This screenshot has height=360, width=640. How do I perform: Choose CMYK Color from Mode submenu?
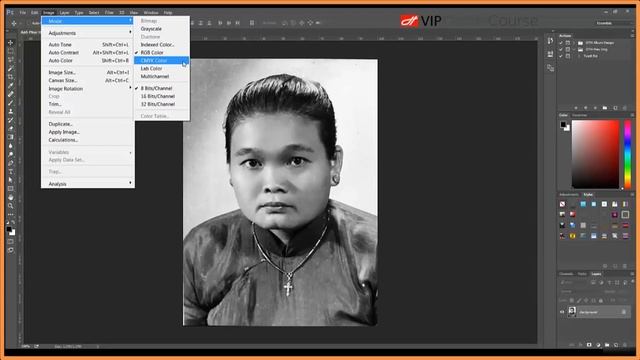pyautogui.click(x=162, y=60)
